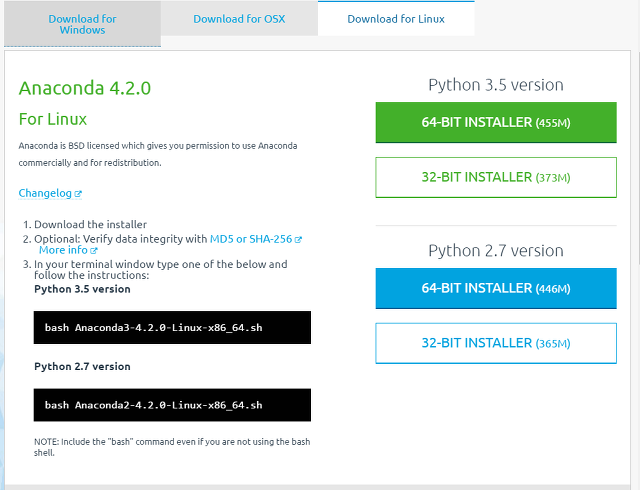The image size is (640, 490).
Task: Download Python 2.7 64-bit installer (446M)
Action: tap(496, 288)
